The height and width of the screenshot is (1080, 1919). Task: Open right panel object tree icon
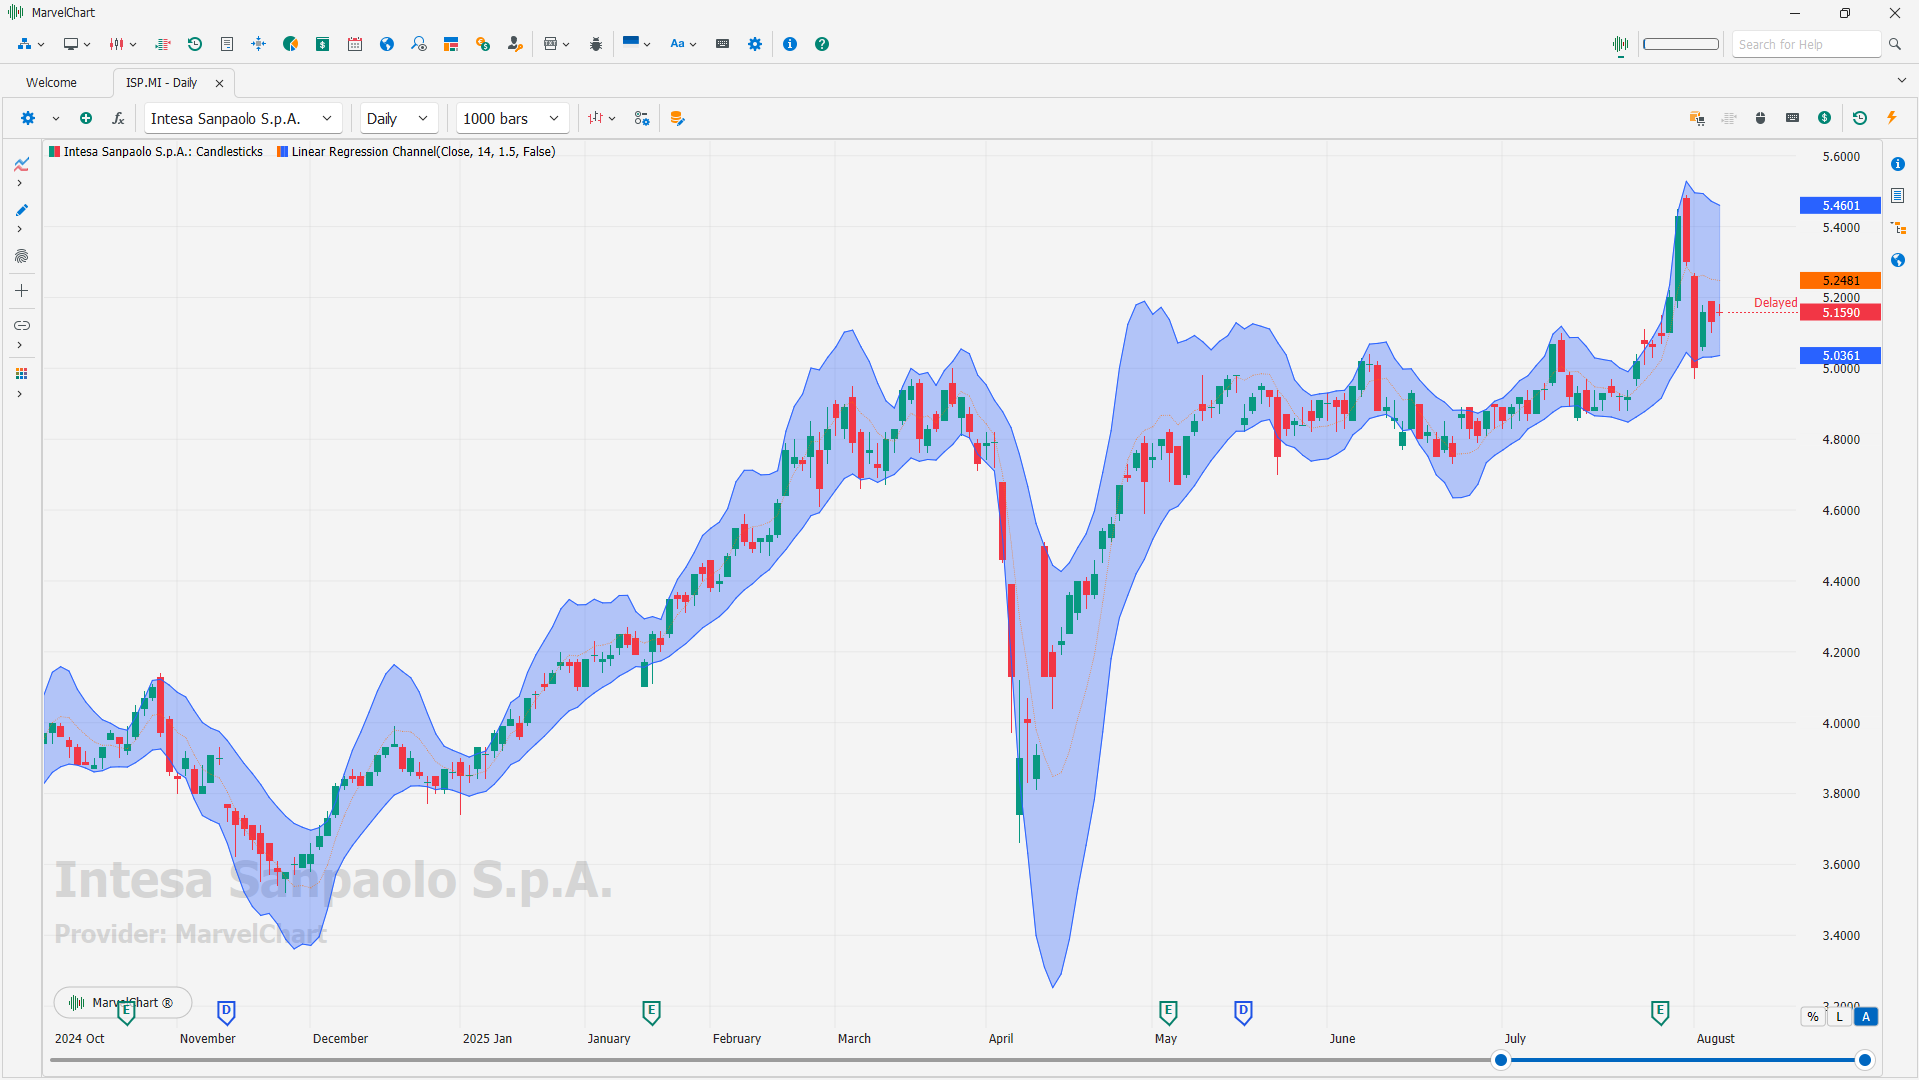pos(1898,228)
